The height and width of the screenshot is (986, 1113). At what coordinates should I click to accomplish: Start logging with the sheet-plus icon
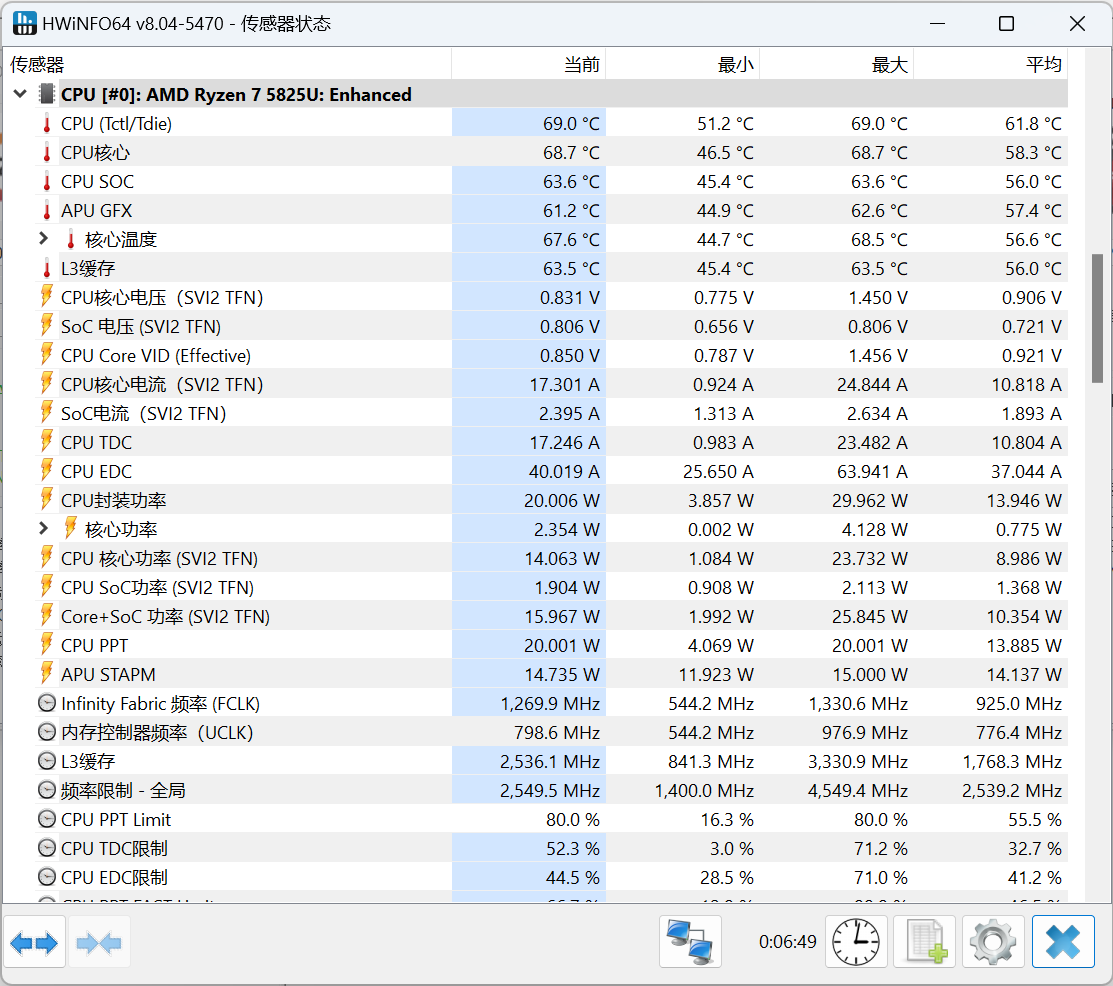[x=925, y=942]
